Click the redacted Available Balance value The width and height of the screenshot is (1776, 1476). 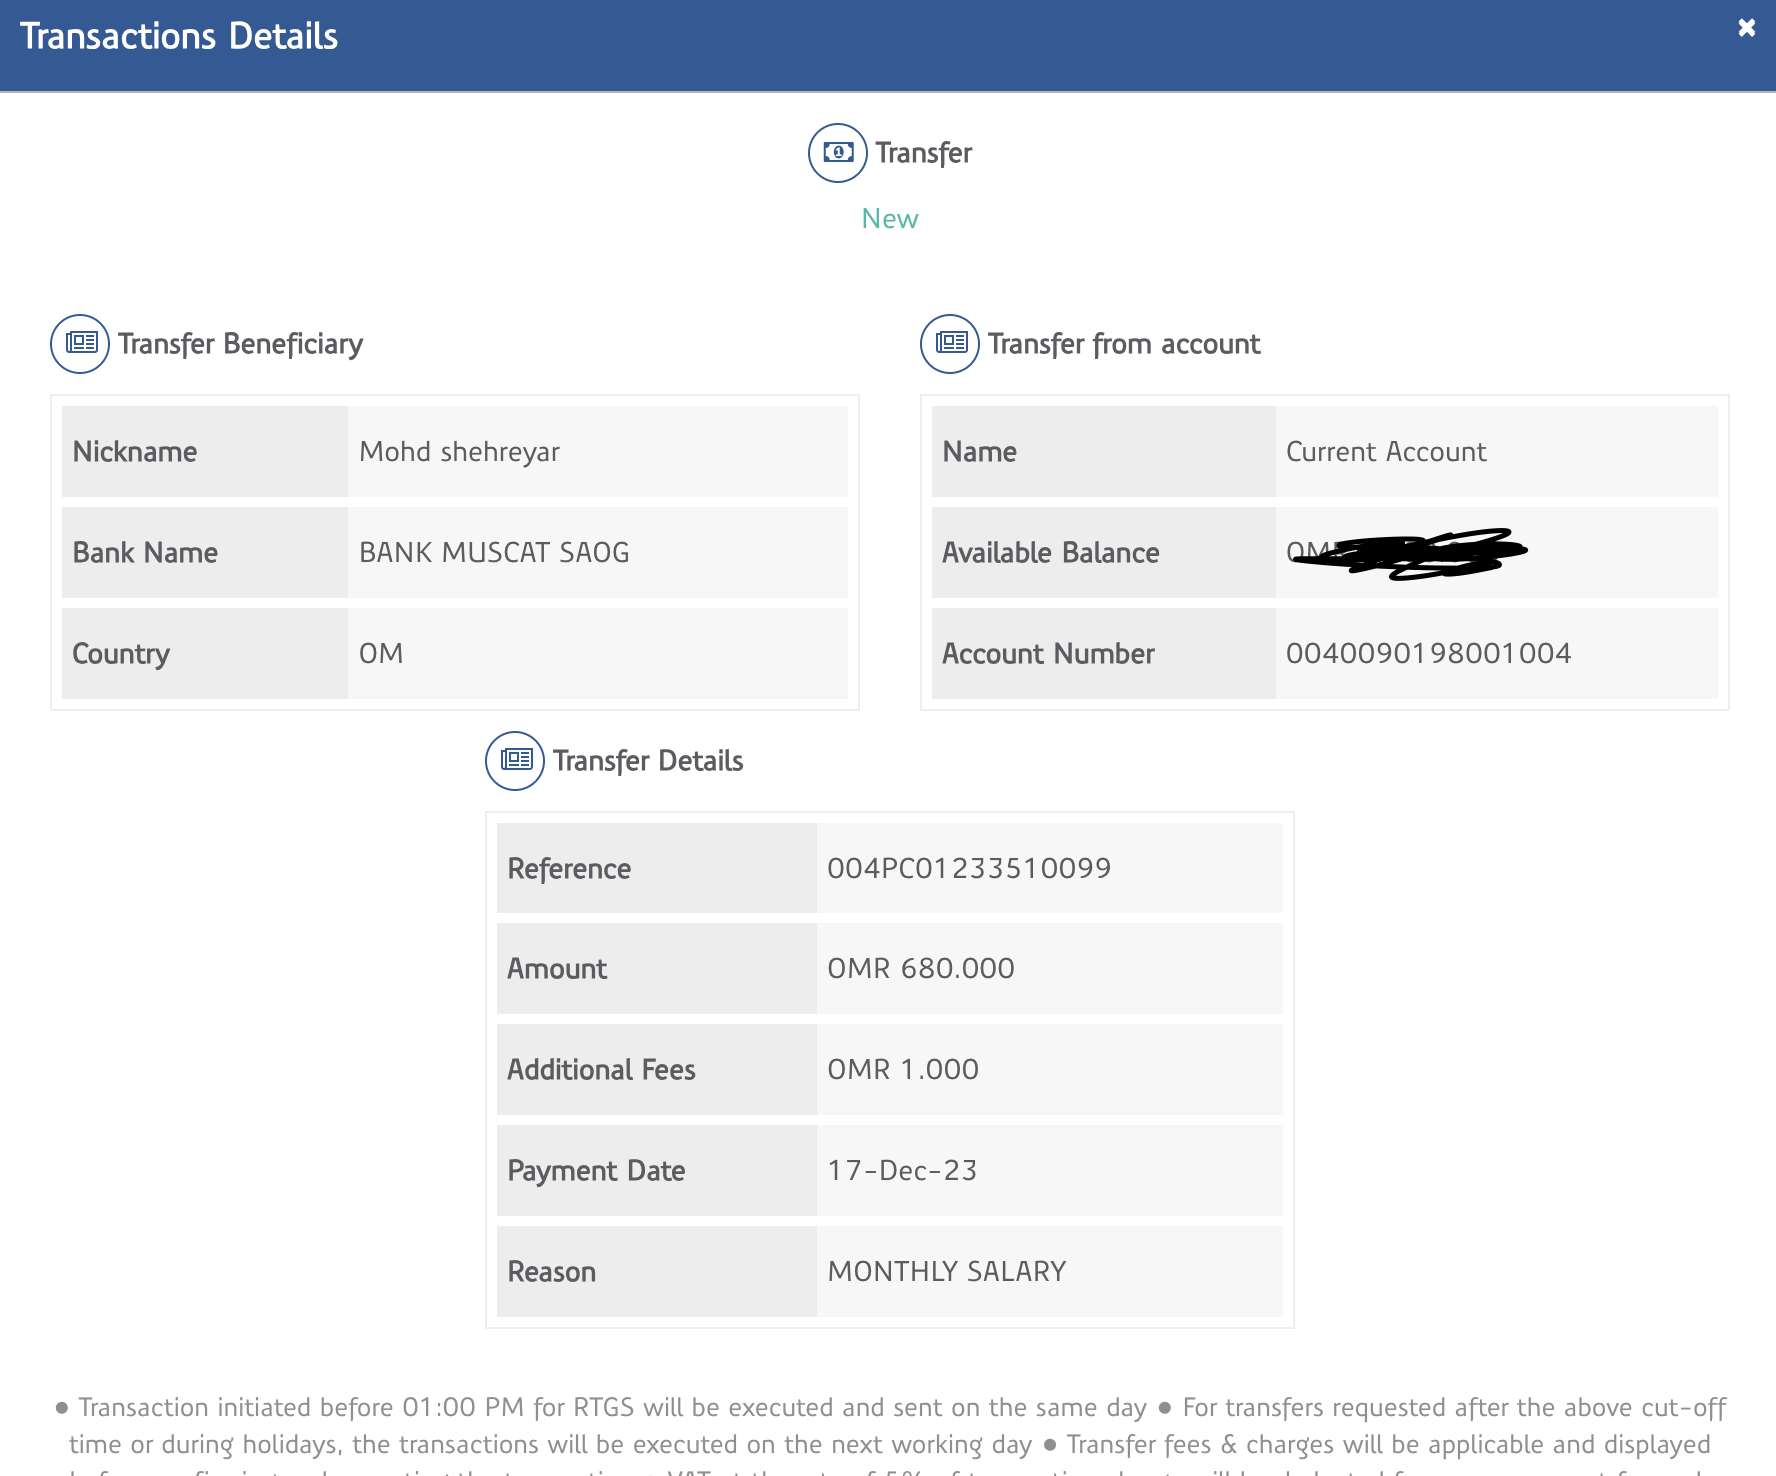point(1406,553)
